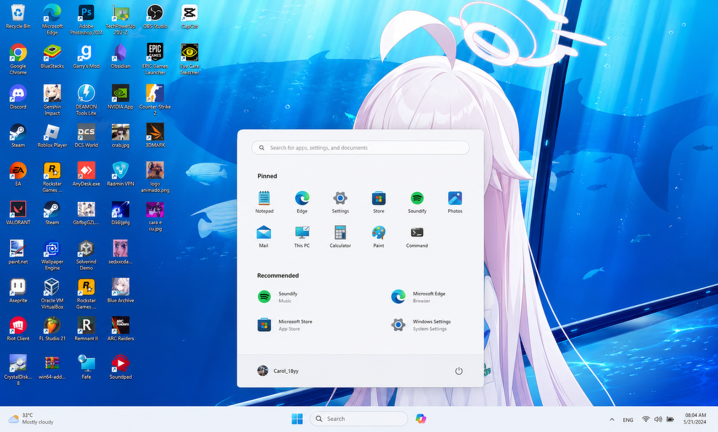Click the volume speaker tray icon
Image resolution: width=718 pixels, height=432 pixels.
[658, 419]
